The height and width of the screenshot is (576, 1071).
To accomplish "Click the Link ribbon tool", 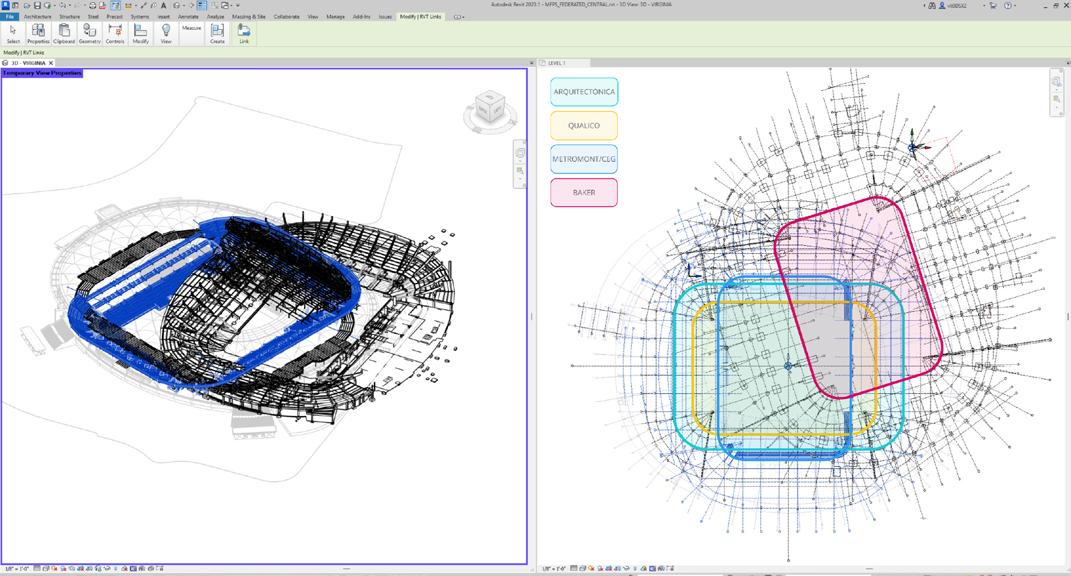I will 244,33.
